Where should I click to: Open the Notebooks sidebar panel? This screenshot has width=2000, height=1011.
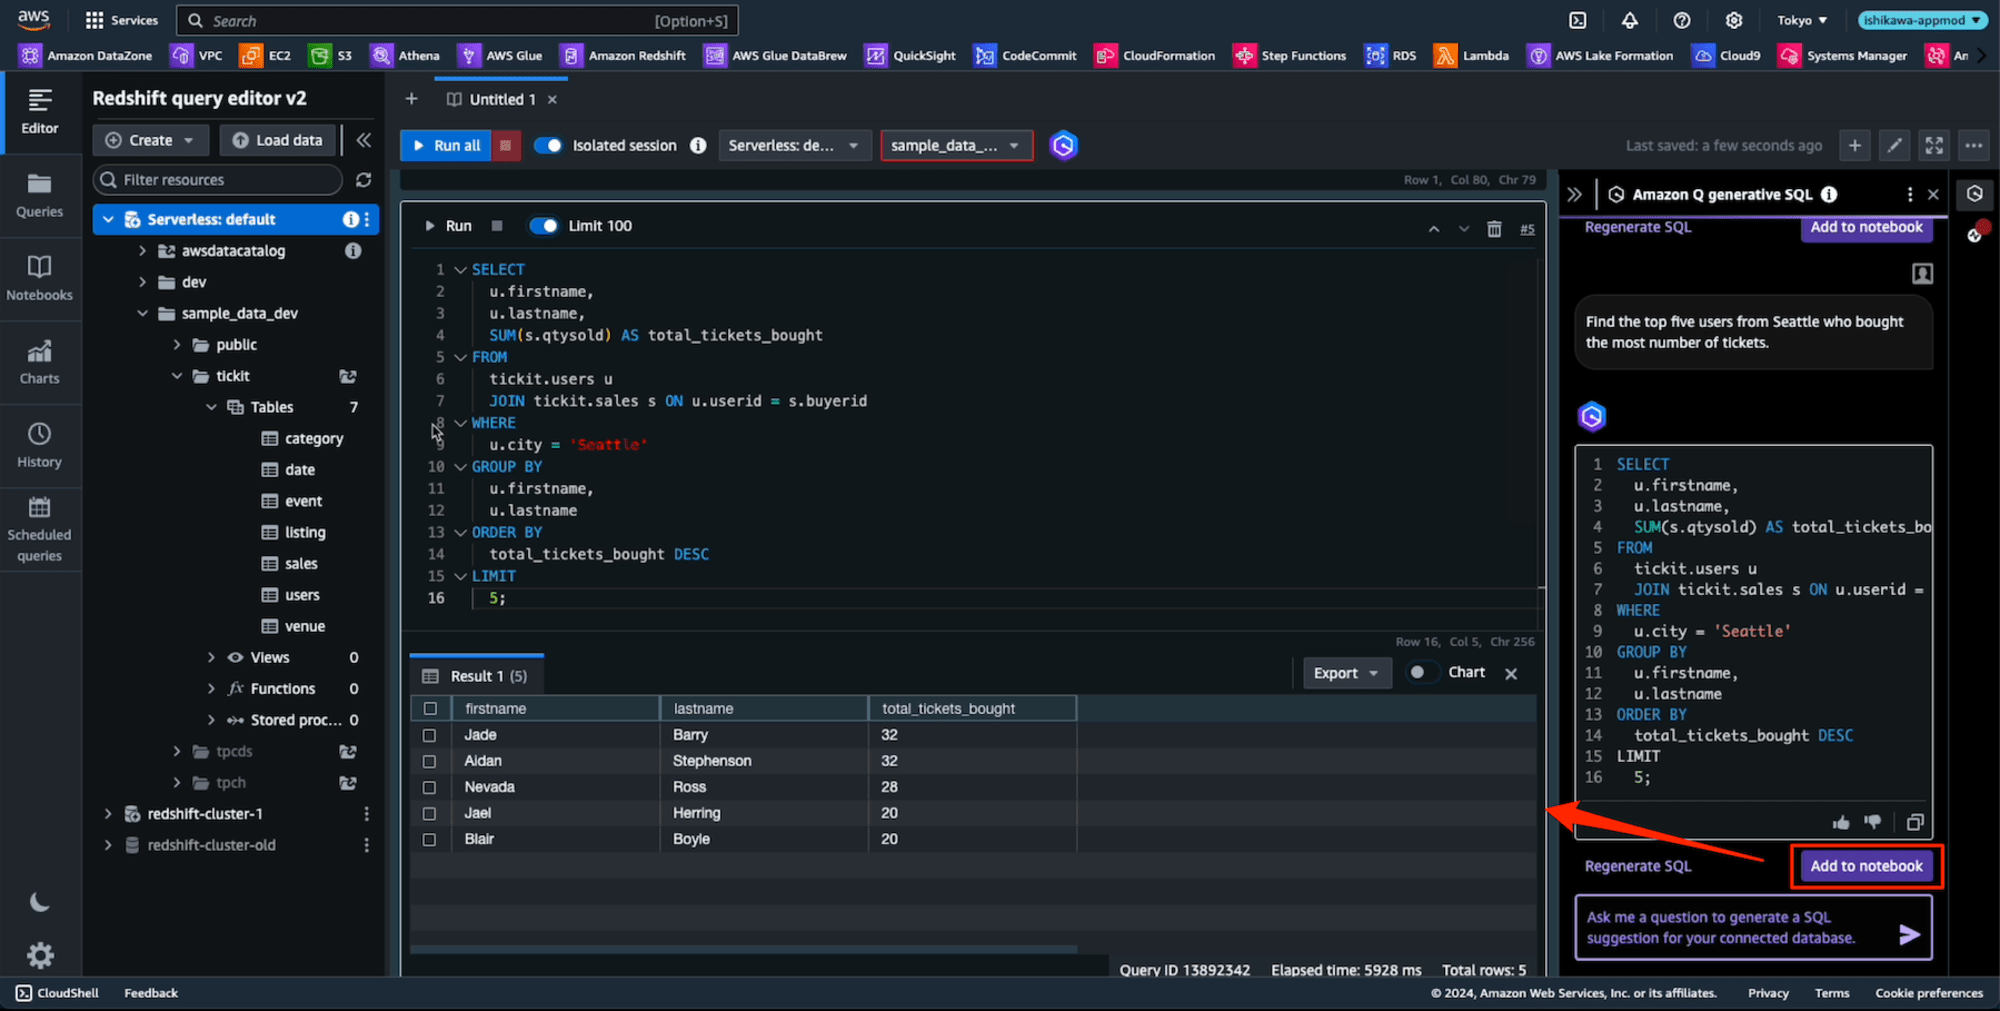[x=39, y=279]
